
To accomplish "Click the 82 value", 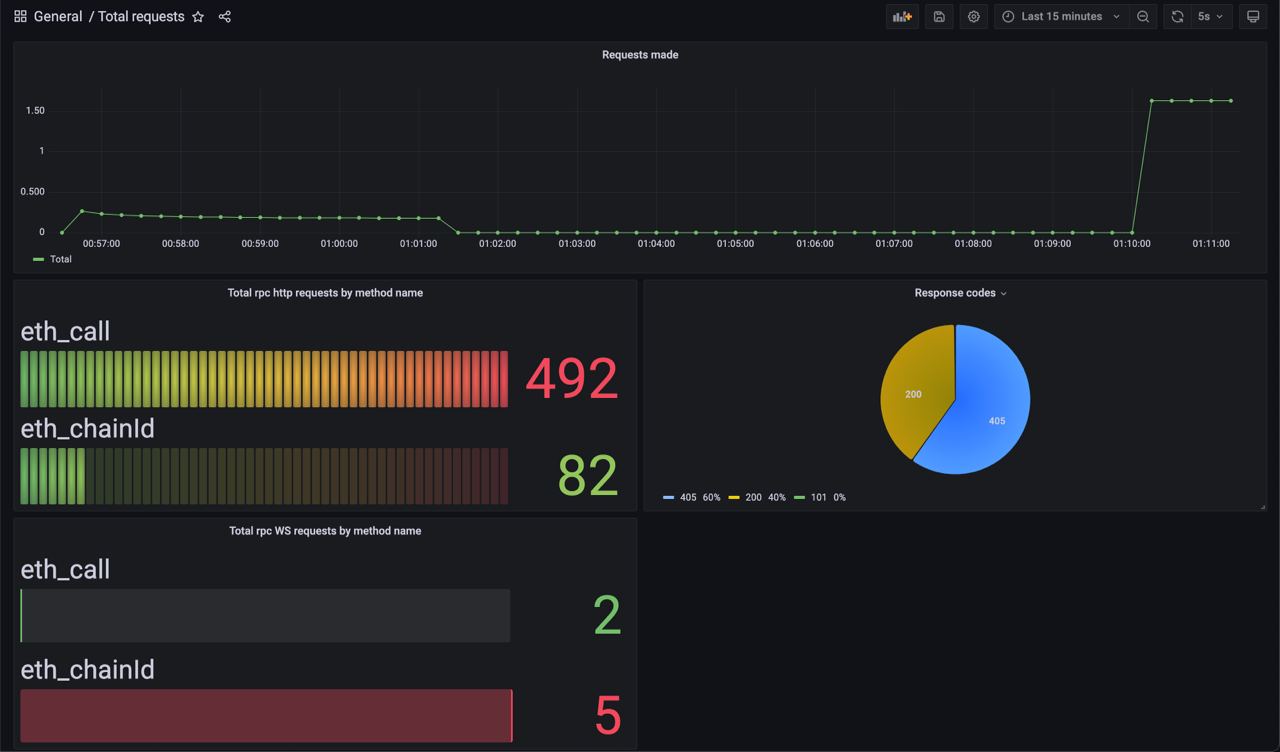I will click(x=588, y=476).
